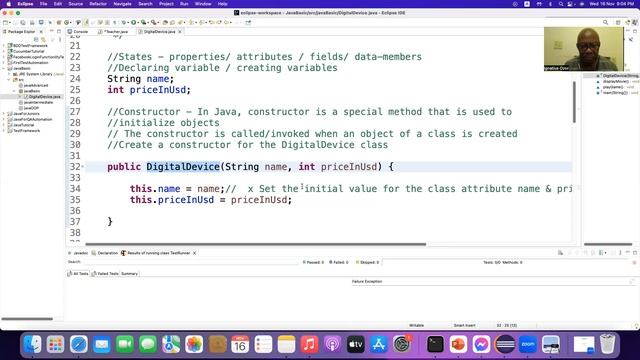Open Trash in the dock

coord(607,344)
